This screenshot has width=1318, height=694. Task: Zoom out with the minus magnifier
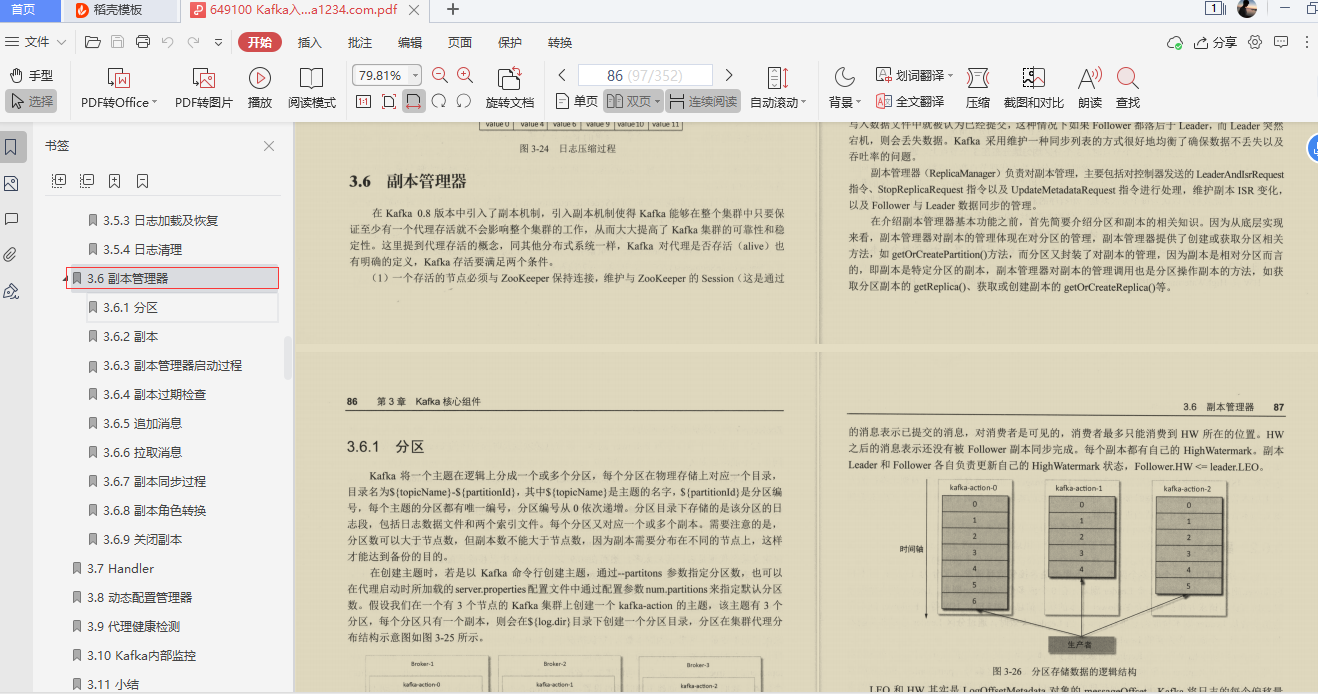440,75
